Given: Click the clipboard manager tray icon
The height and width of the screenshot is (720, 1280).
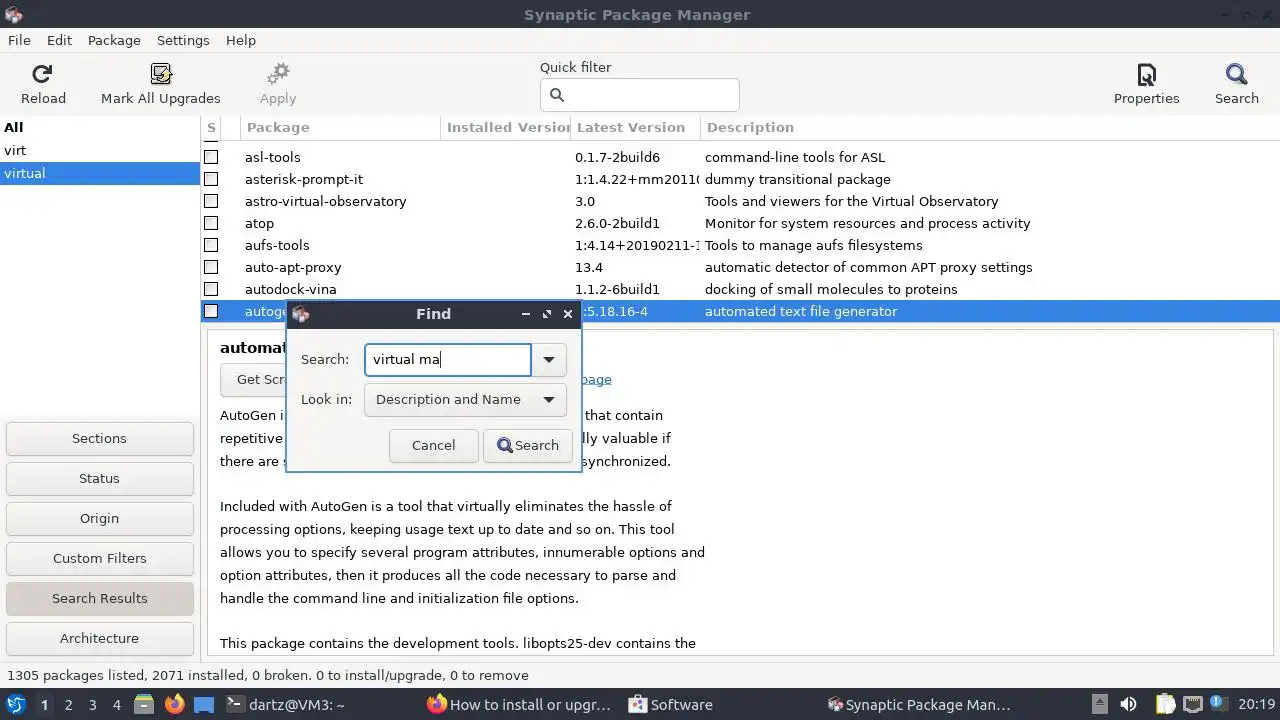Looking at the screenshot, I should pos(1165,705).
